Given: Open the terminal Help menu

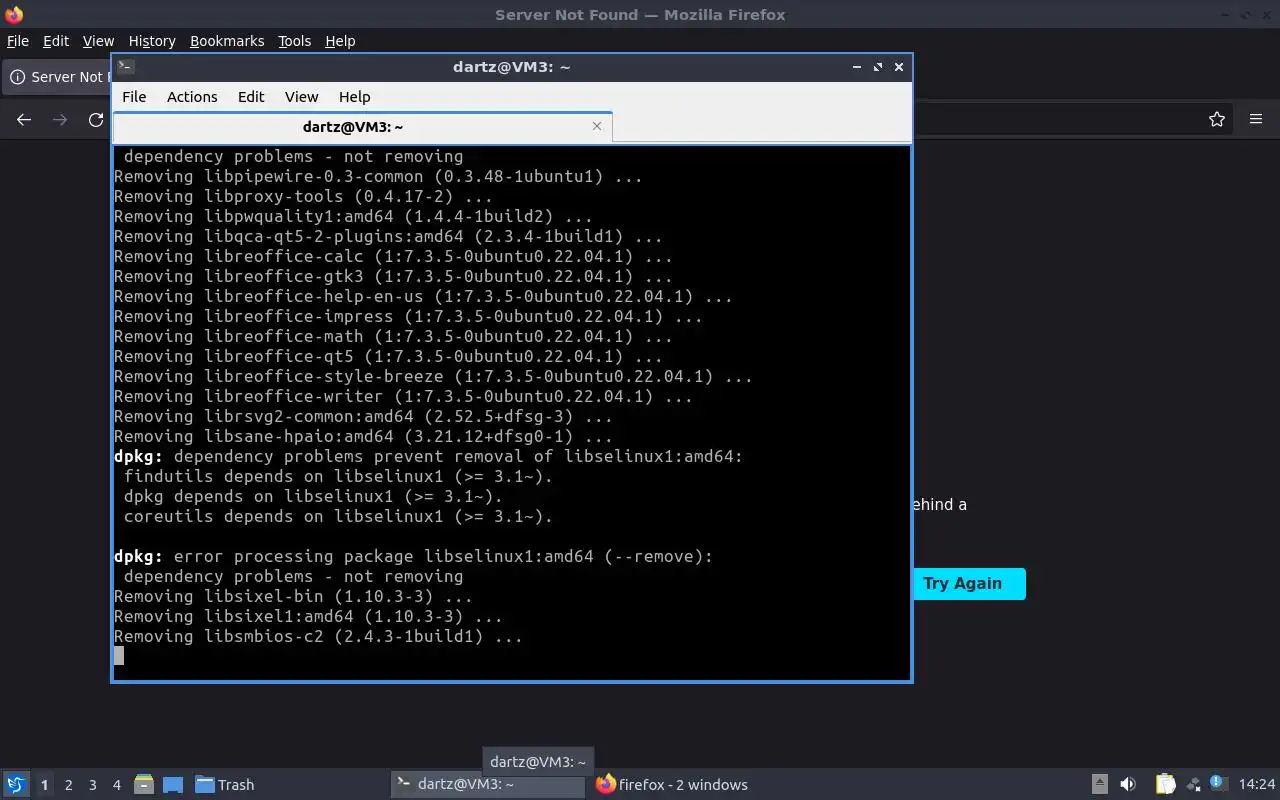Looking at the screenshot, I should tap(354, 97).
